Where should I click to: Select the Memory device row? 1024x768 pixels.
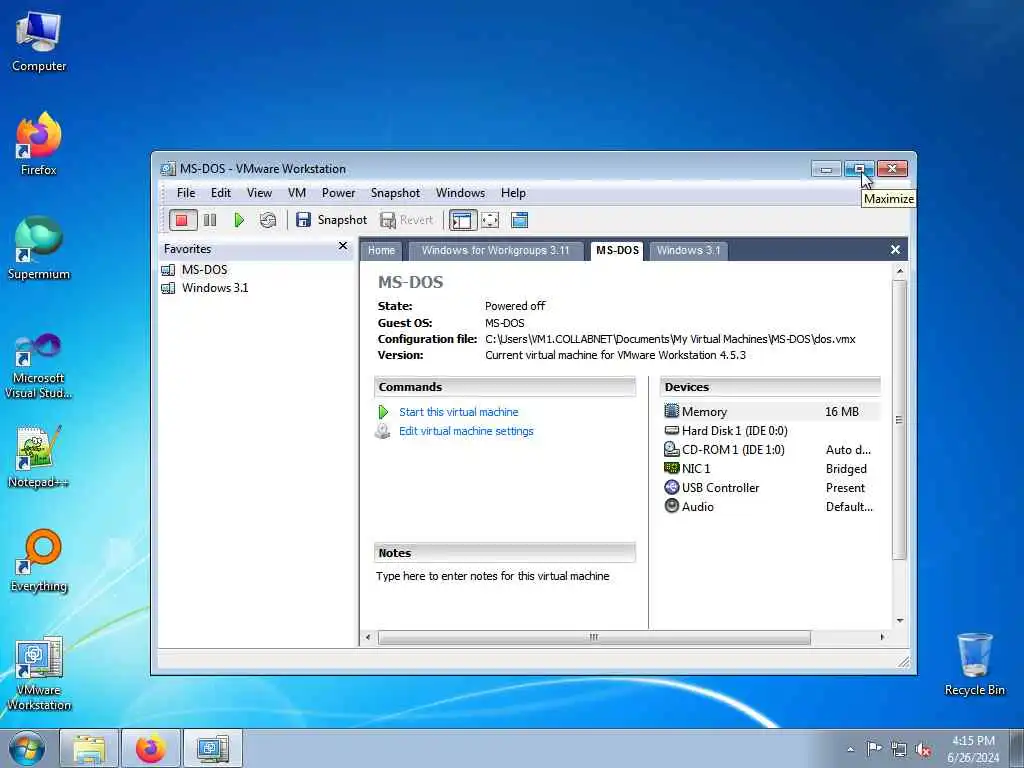pos(771,411)
